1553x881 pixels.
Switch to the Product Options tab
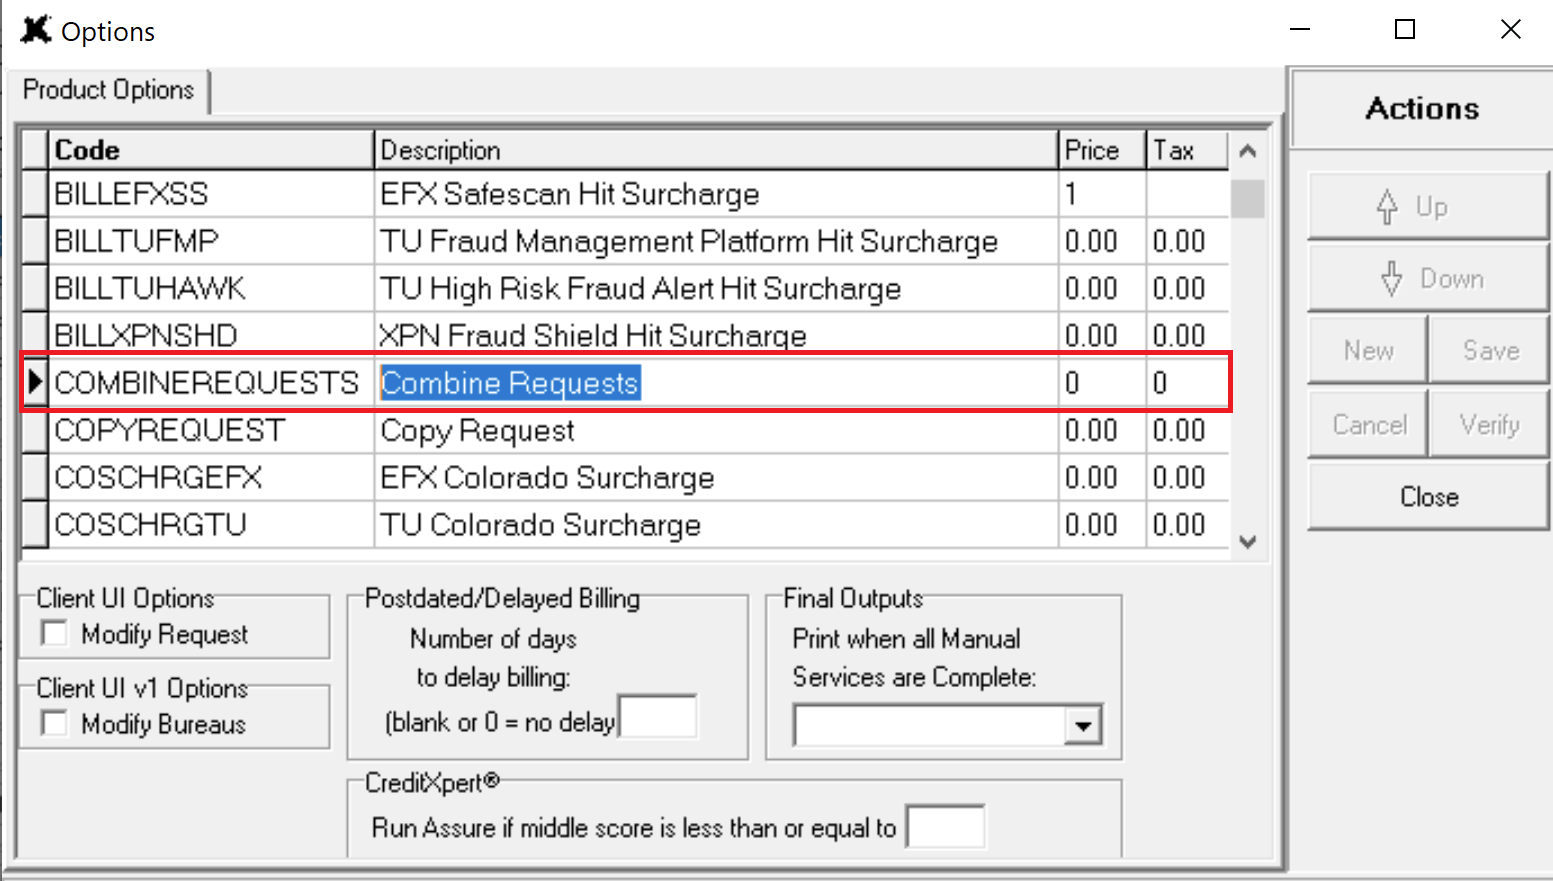coord(108,90)
